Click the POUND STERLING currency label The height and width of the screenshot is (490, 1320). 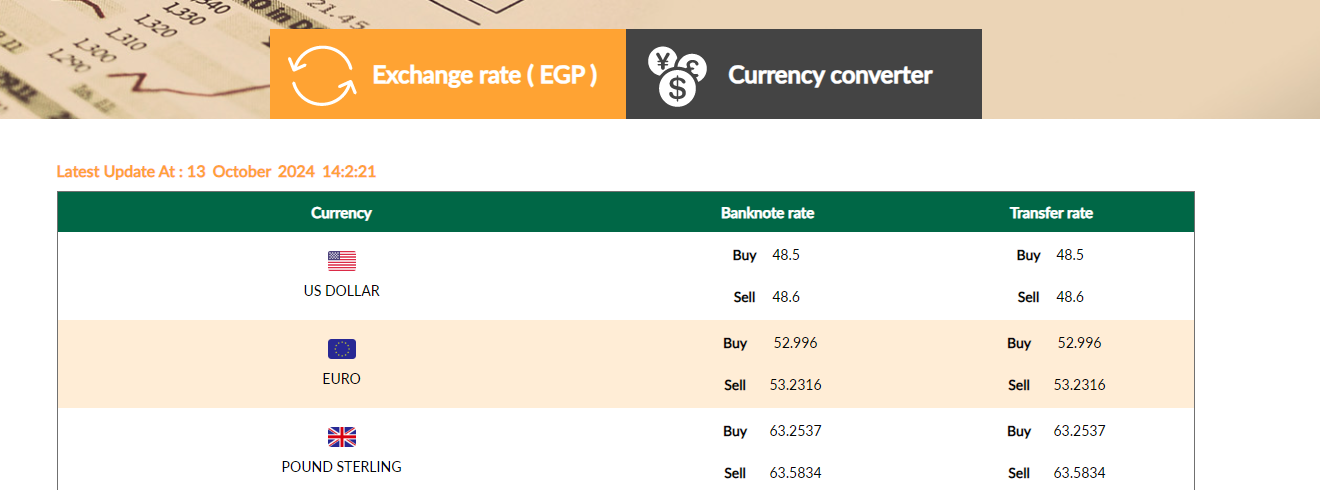[342, 467]
